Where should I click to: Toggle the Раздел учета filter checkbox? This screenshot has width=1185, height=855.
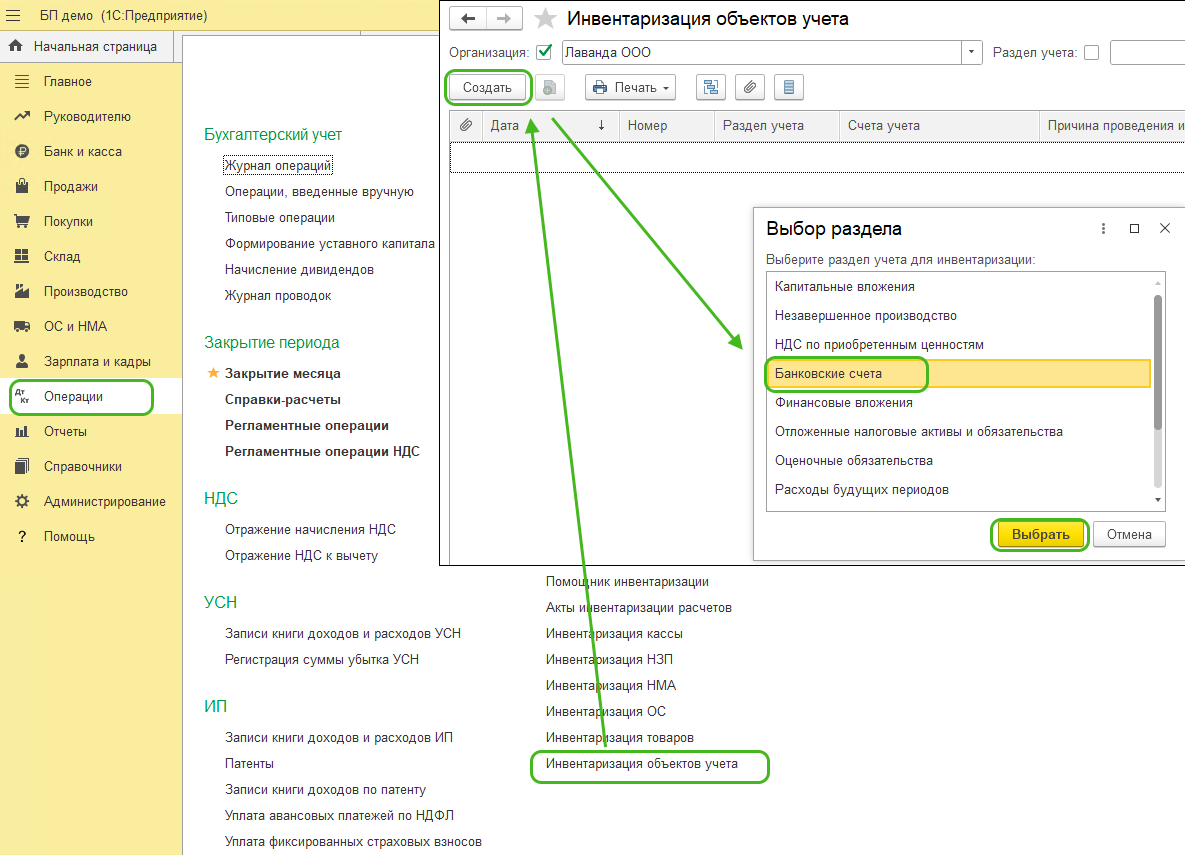pos(1091,52)
